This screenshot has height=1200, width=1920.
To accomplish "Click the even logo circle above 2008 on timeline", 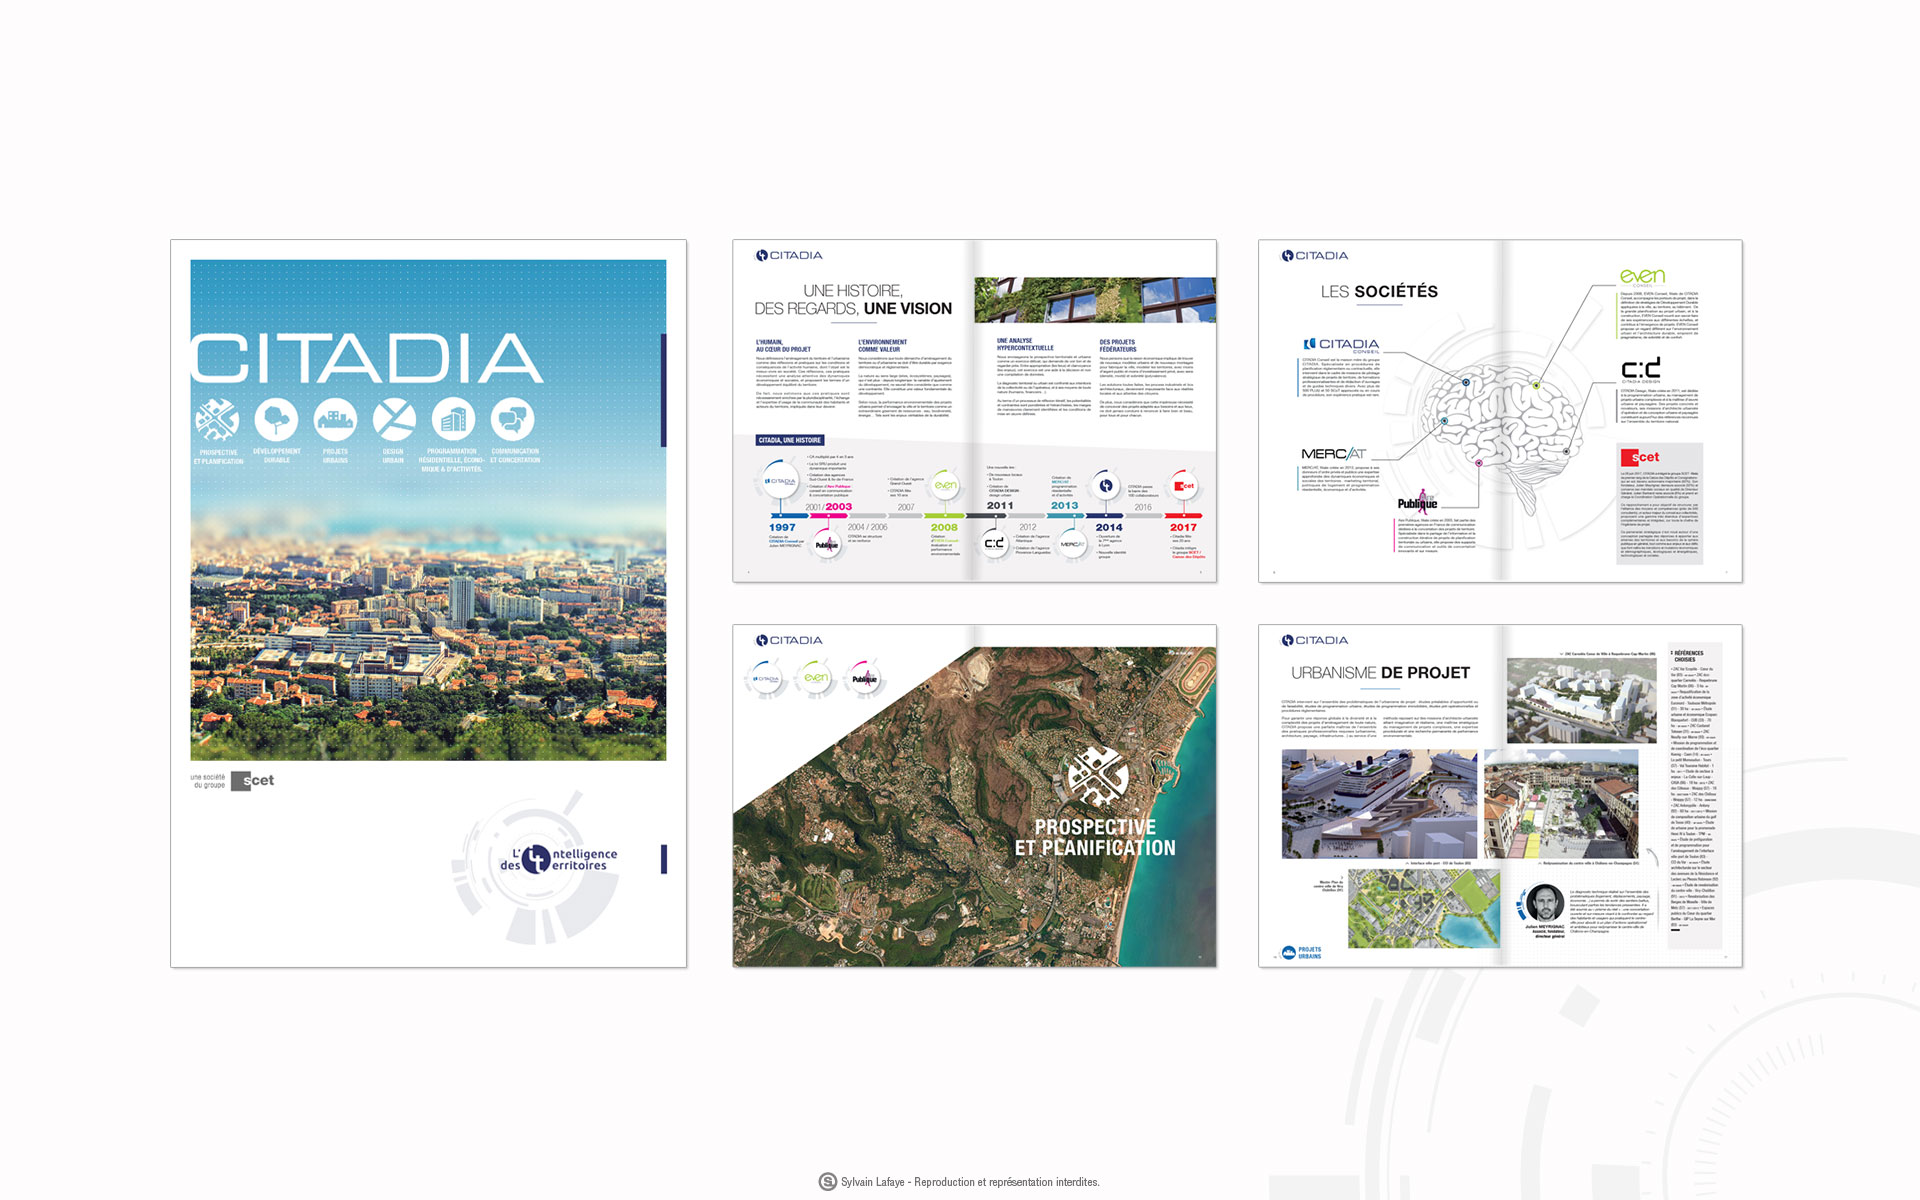I will (945, 485).
